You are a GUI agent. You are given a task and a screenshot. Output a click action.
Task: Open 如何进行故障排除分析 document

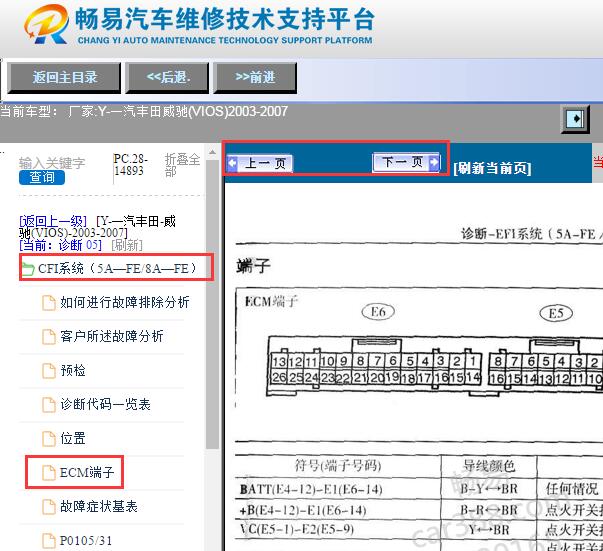click(124, 303)
